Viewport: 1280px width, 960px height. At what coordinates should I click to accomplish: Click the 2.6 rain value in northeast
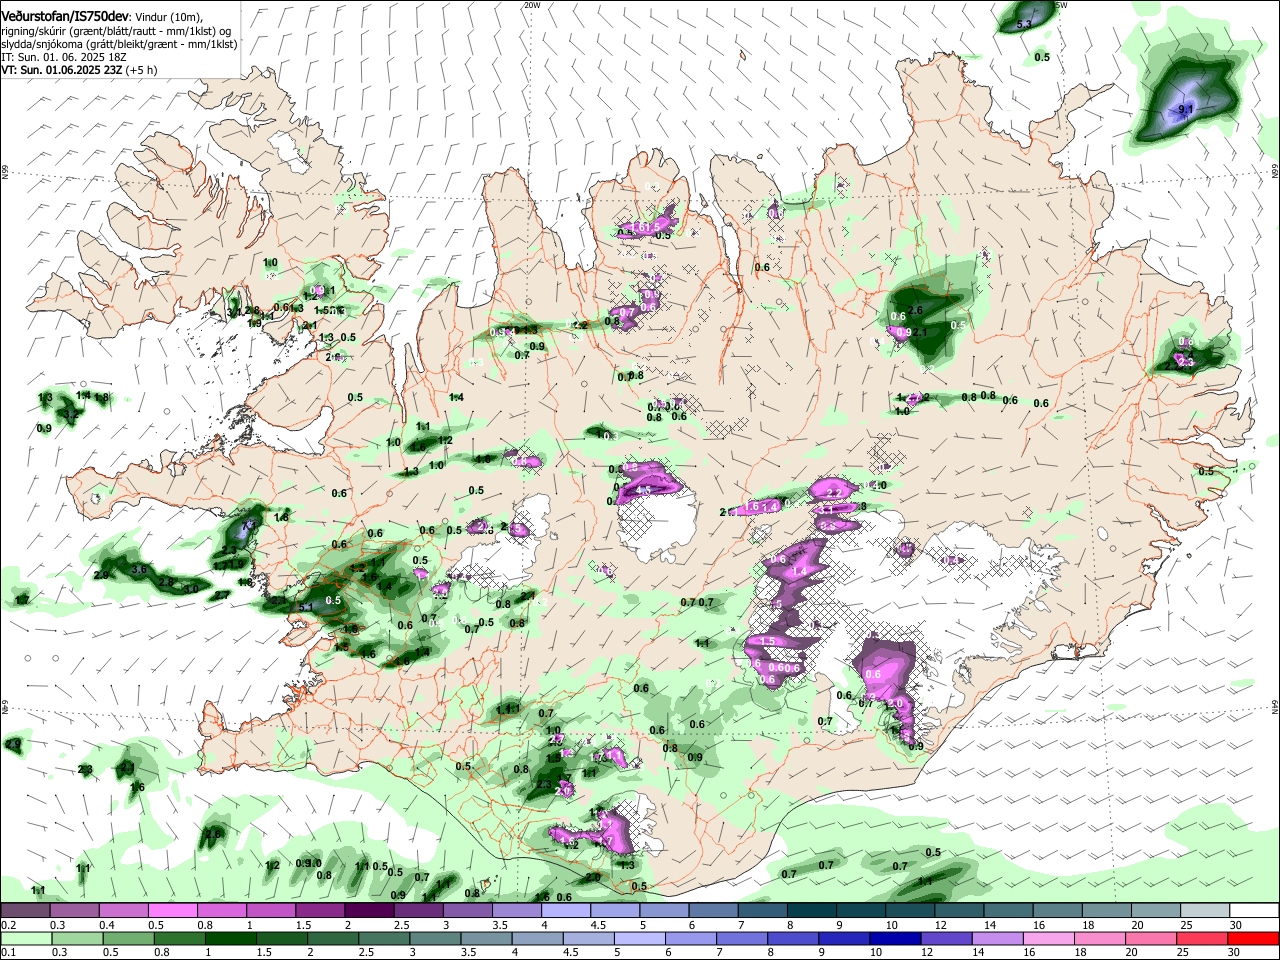click(914, 311)
